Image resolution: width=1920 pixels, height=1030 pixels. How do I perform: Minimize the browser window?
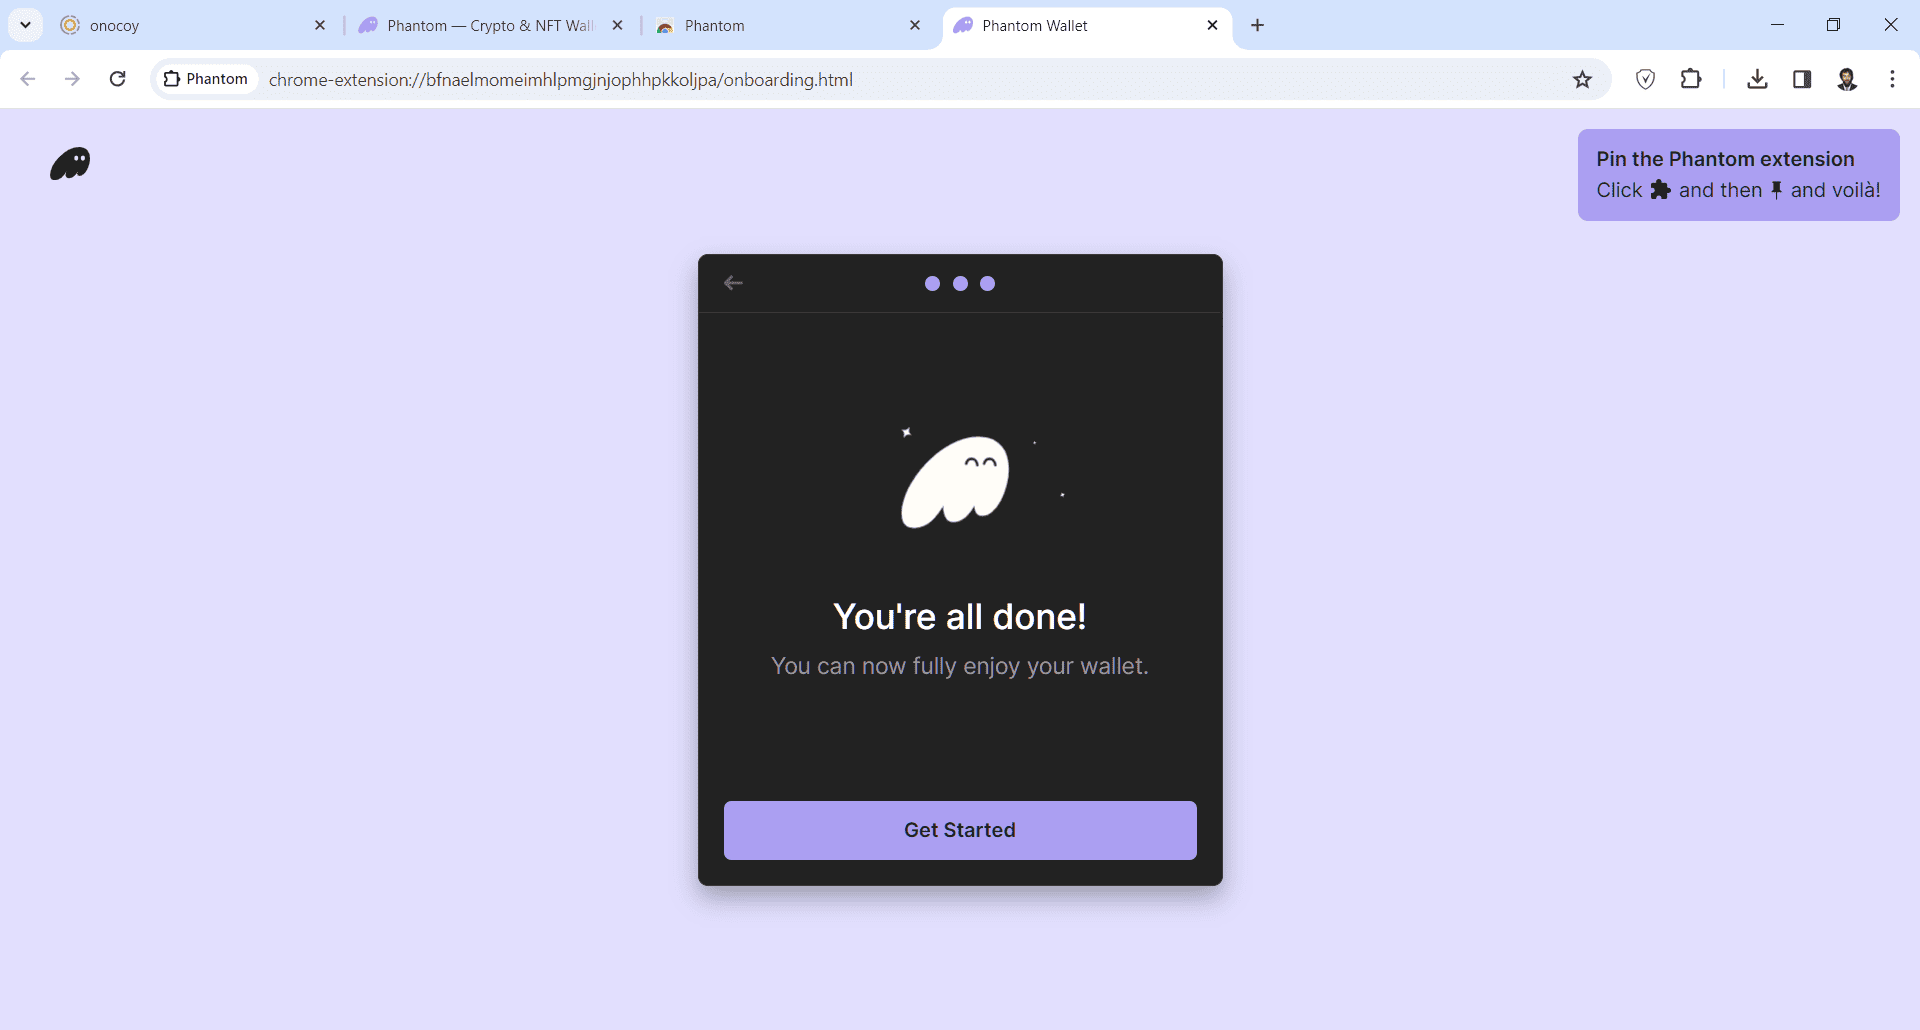pos(1777,25)
